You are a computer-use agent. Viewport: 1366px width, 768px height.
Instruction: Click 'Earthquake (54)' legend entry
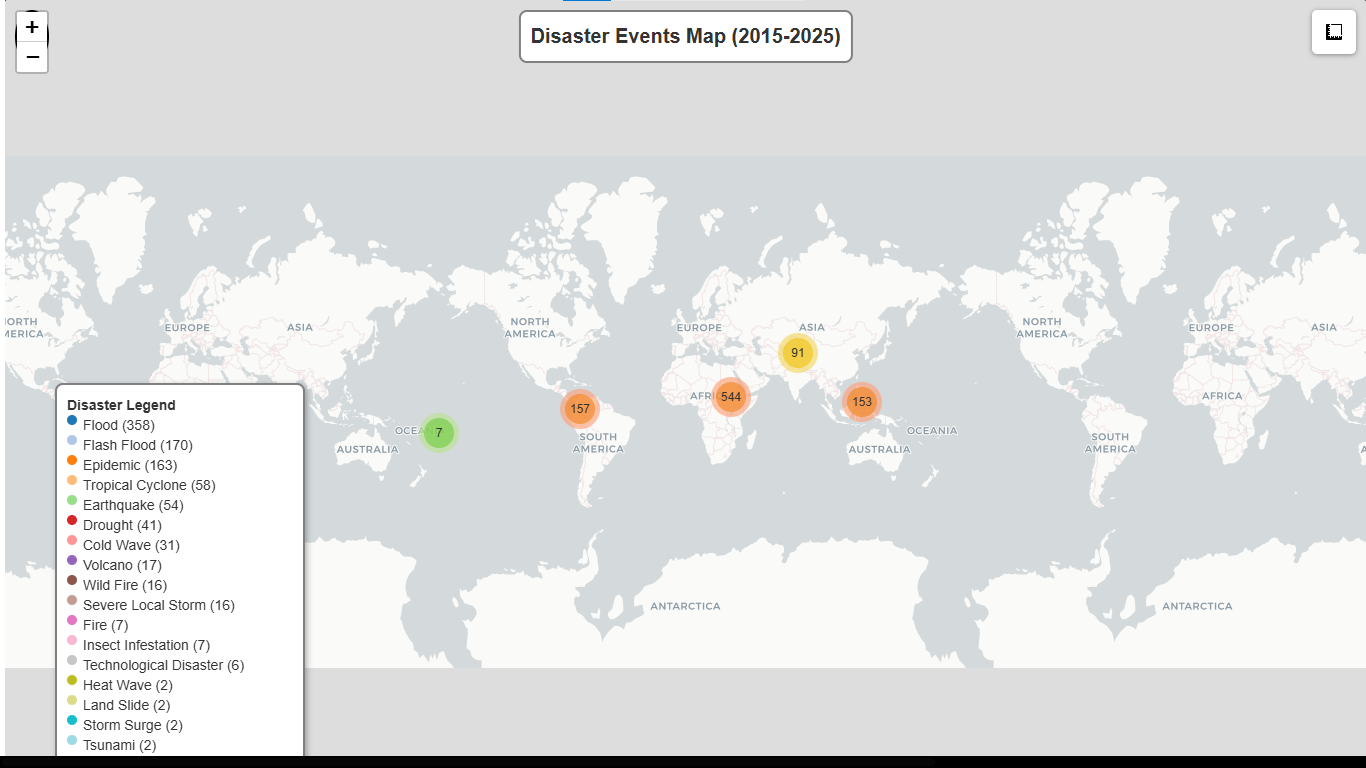133,505
